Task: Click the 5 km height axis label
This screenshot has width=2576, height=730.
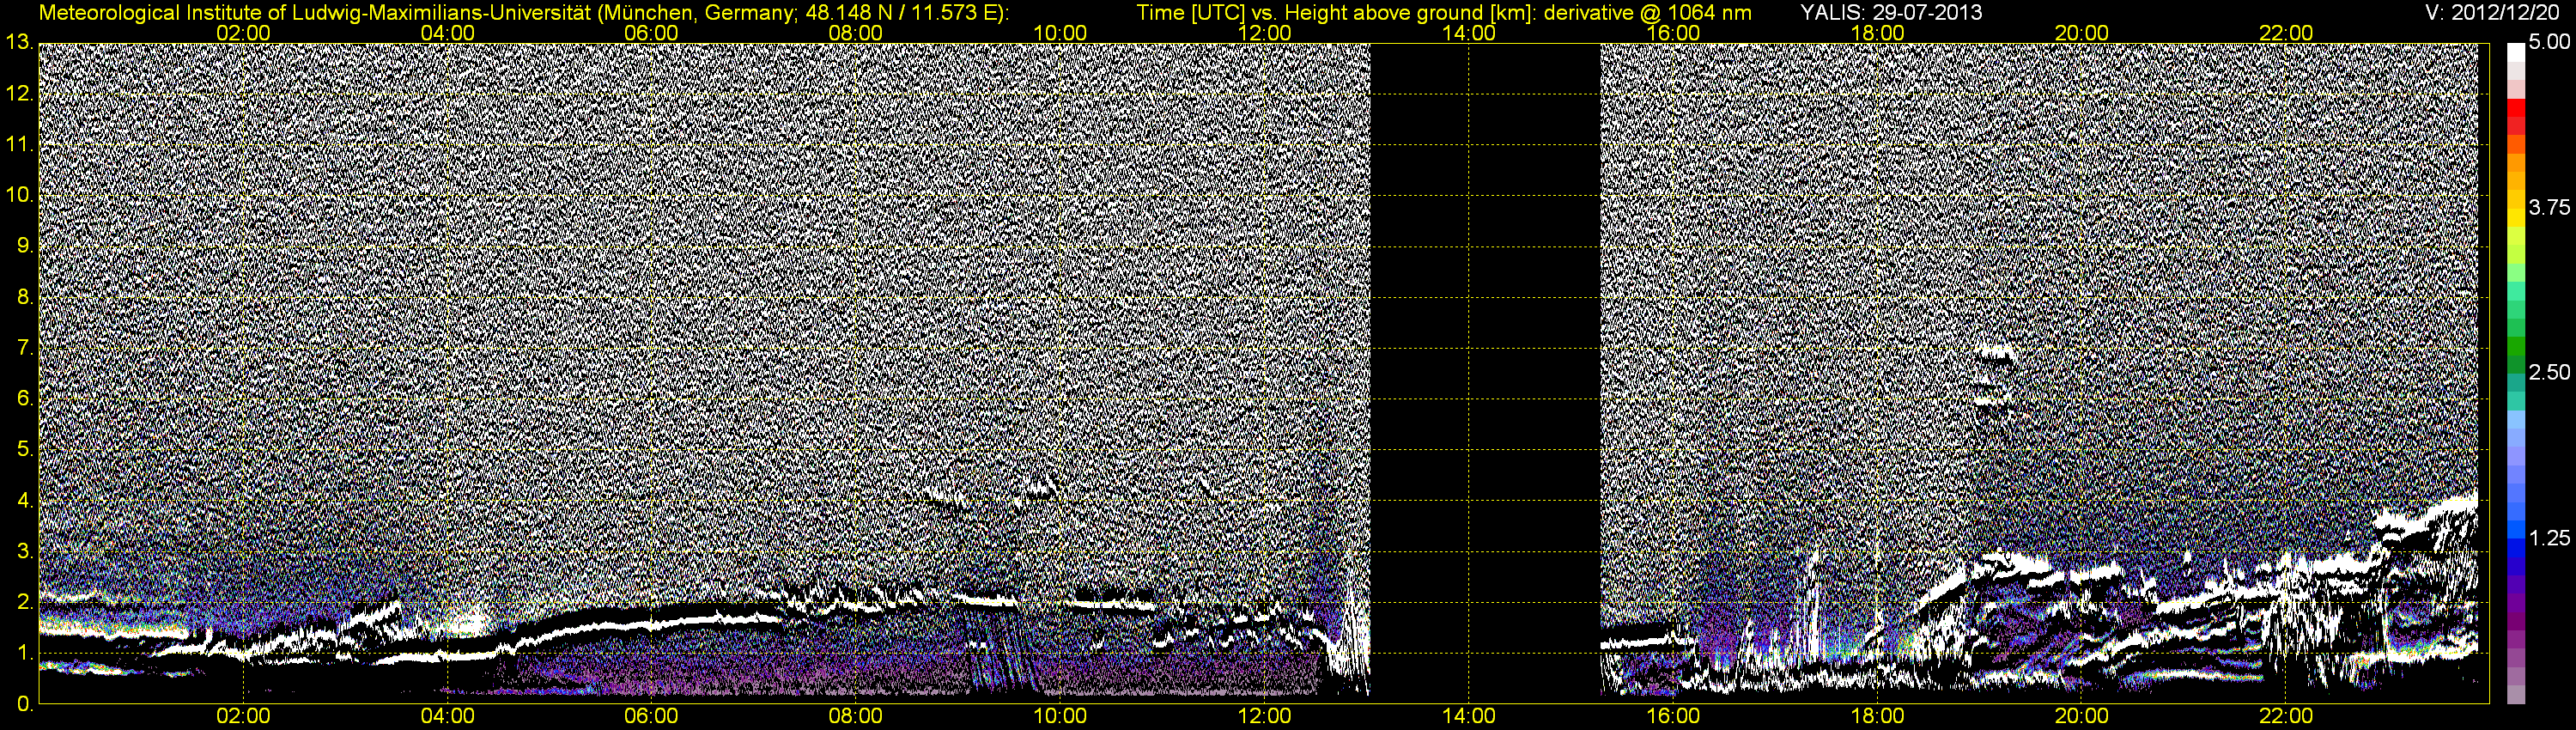Action: [x=24, y=450]
